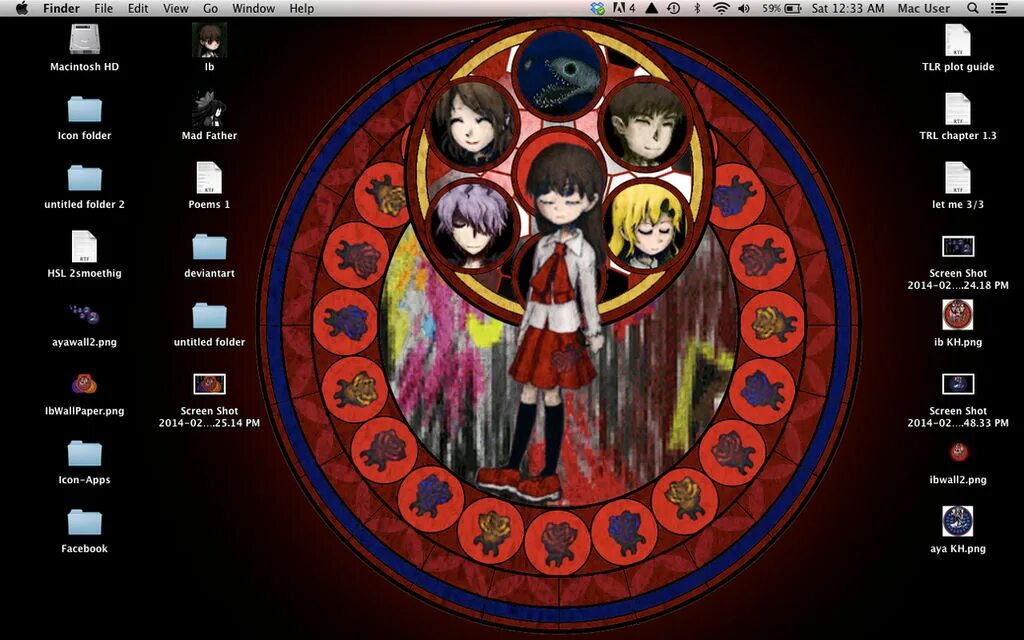
Task: Open the View menu
Action: [175, 8]
